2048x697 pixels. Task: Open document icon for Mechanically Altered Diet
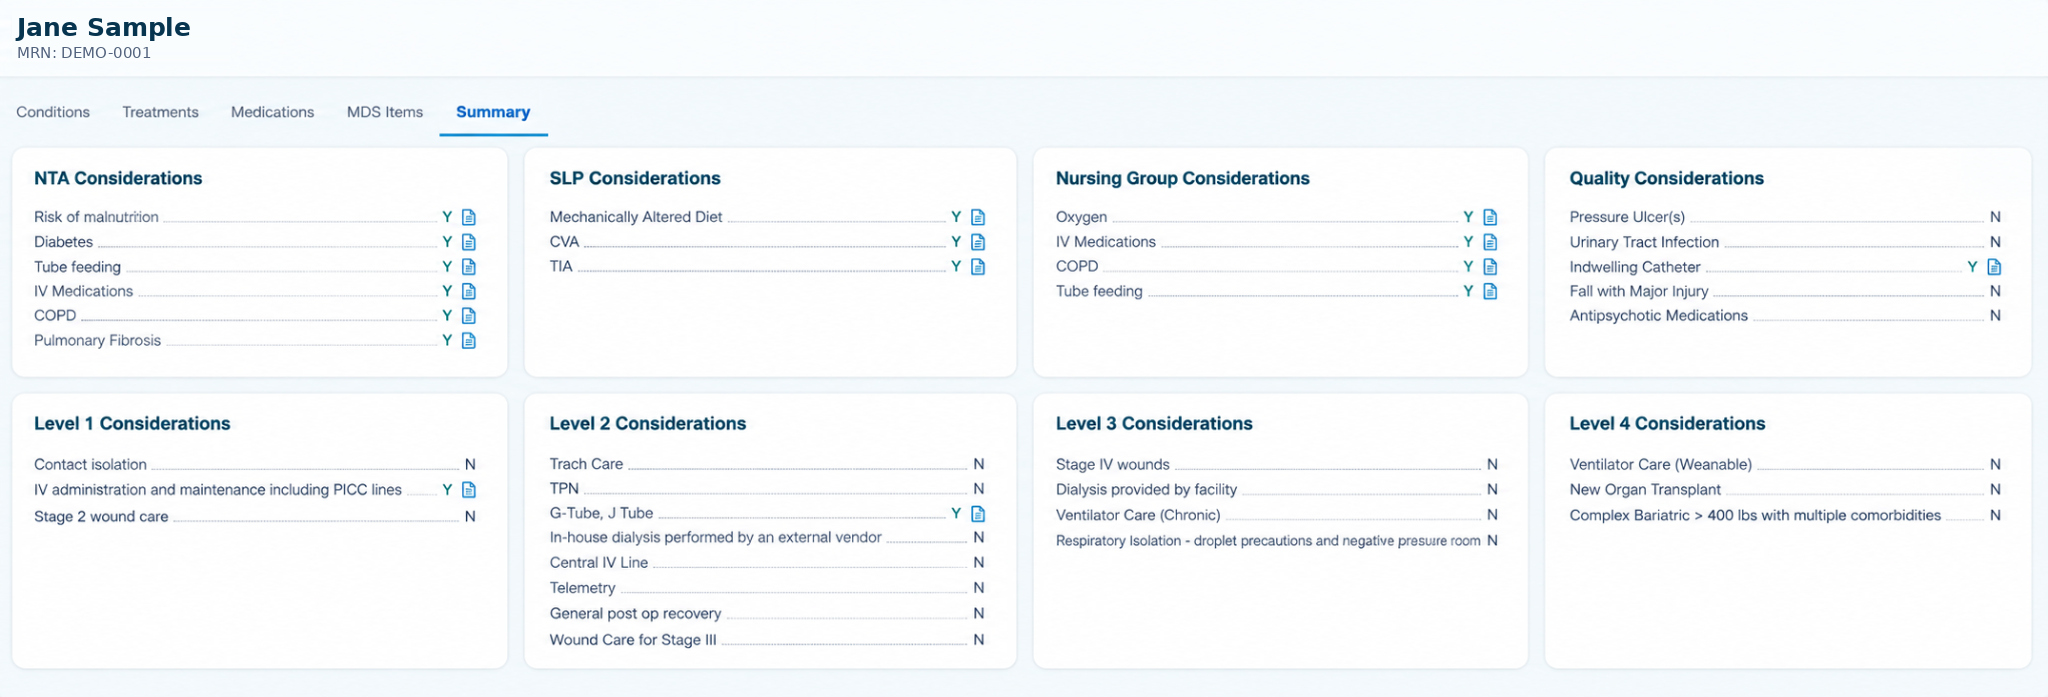[x=978, y=217]
